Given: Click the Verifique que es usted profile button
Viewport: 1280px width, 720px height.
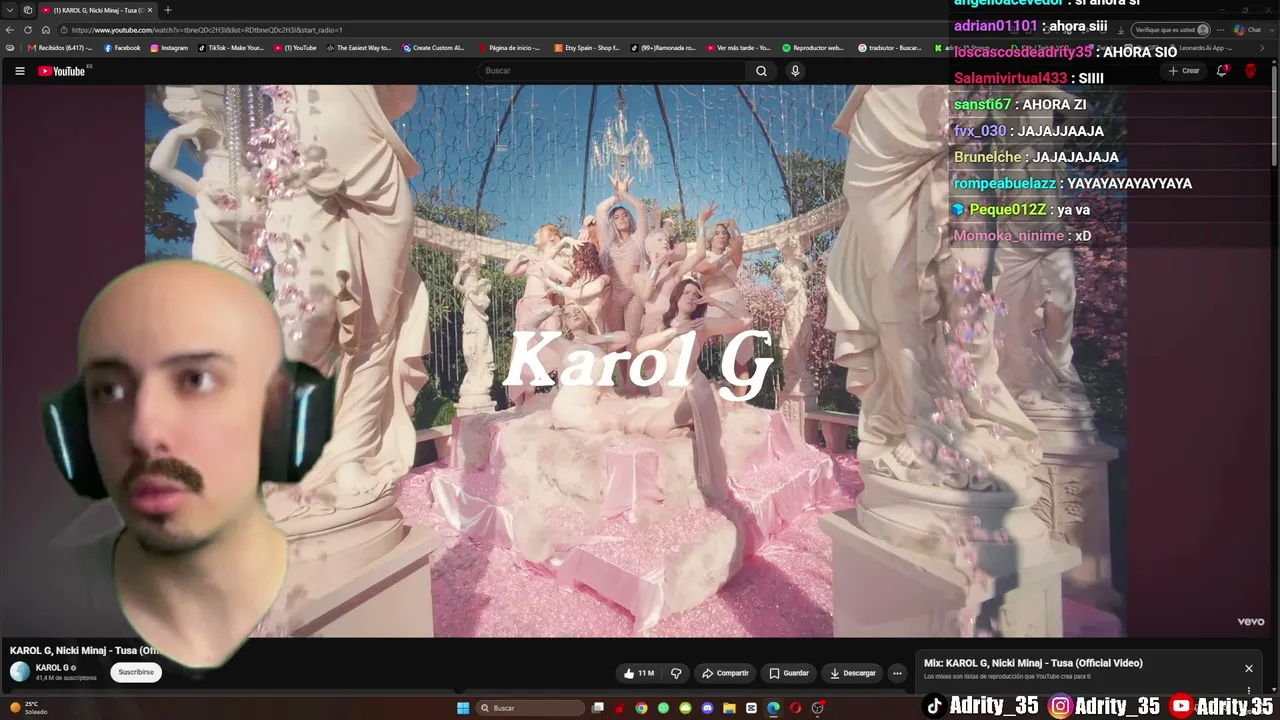Looking at the screenshot, I should click(1173, 30).
